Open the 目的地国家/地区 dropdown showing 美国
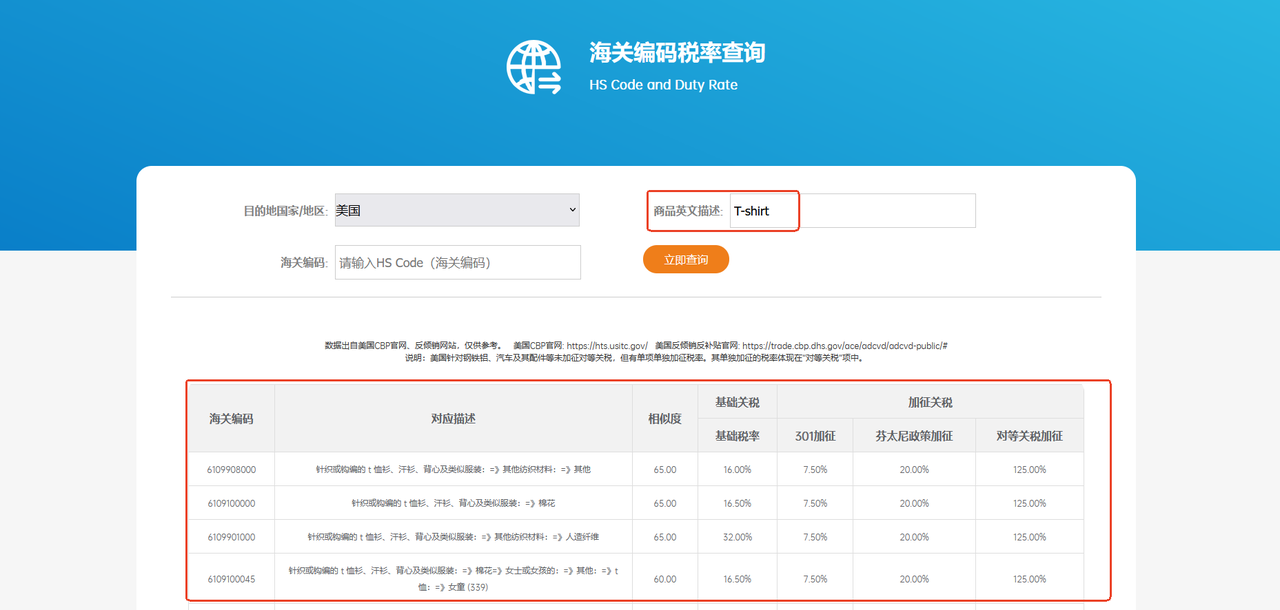 point(457,210)
